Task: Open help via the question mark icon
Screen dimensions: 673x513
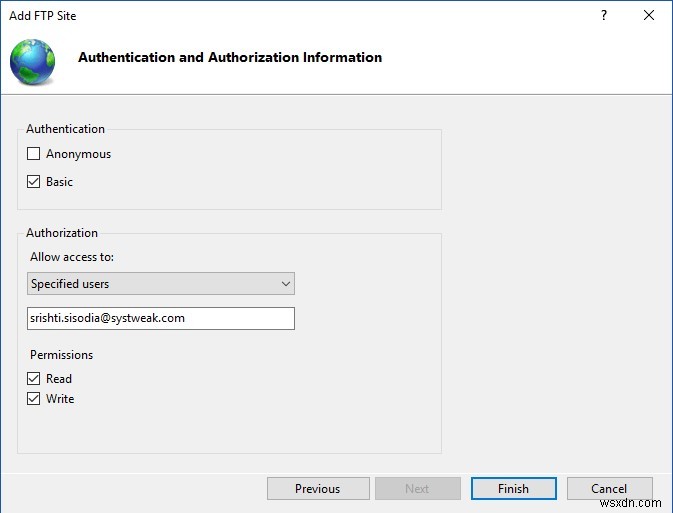Action: [x=604, y=15]
